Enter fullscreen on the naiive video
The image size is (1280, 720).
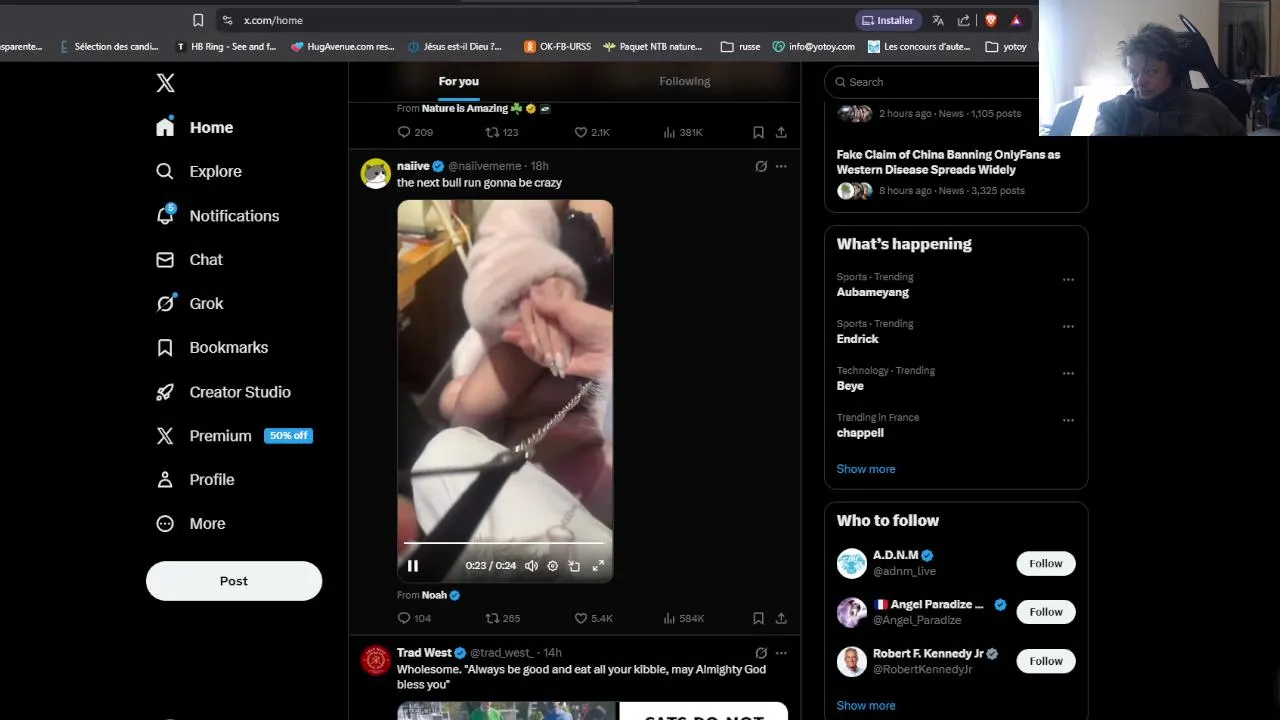[598, 566]
